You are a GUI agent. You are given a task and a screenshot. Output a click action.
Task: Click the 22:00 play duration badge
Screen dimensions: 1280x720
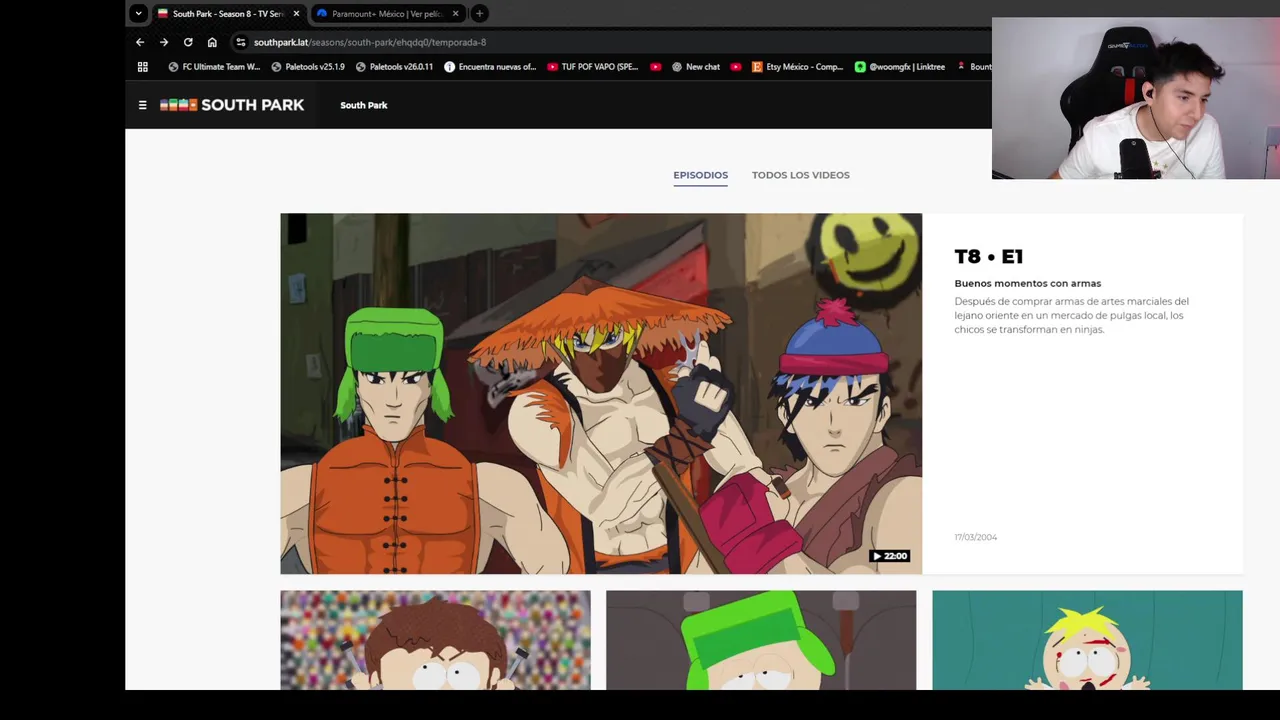pyautogui.click(x=889, y=556)
